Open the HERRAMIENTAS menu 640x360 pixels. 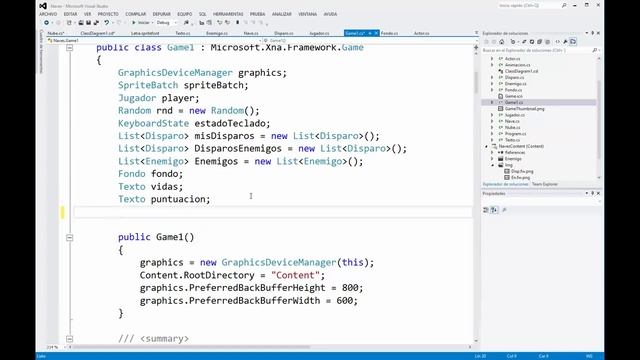228,14
